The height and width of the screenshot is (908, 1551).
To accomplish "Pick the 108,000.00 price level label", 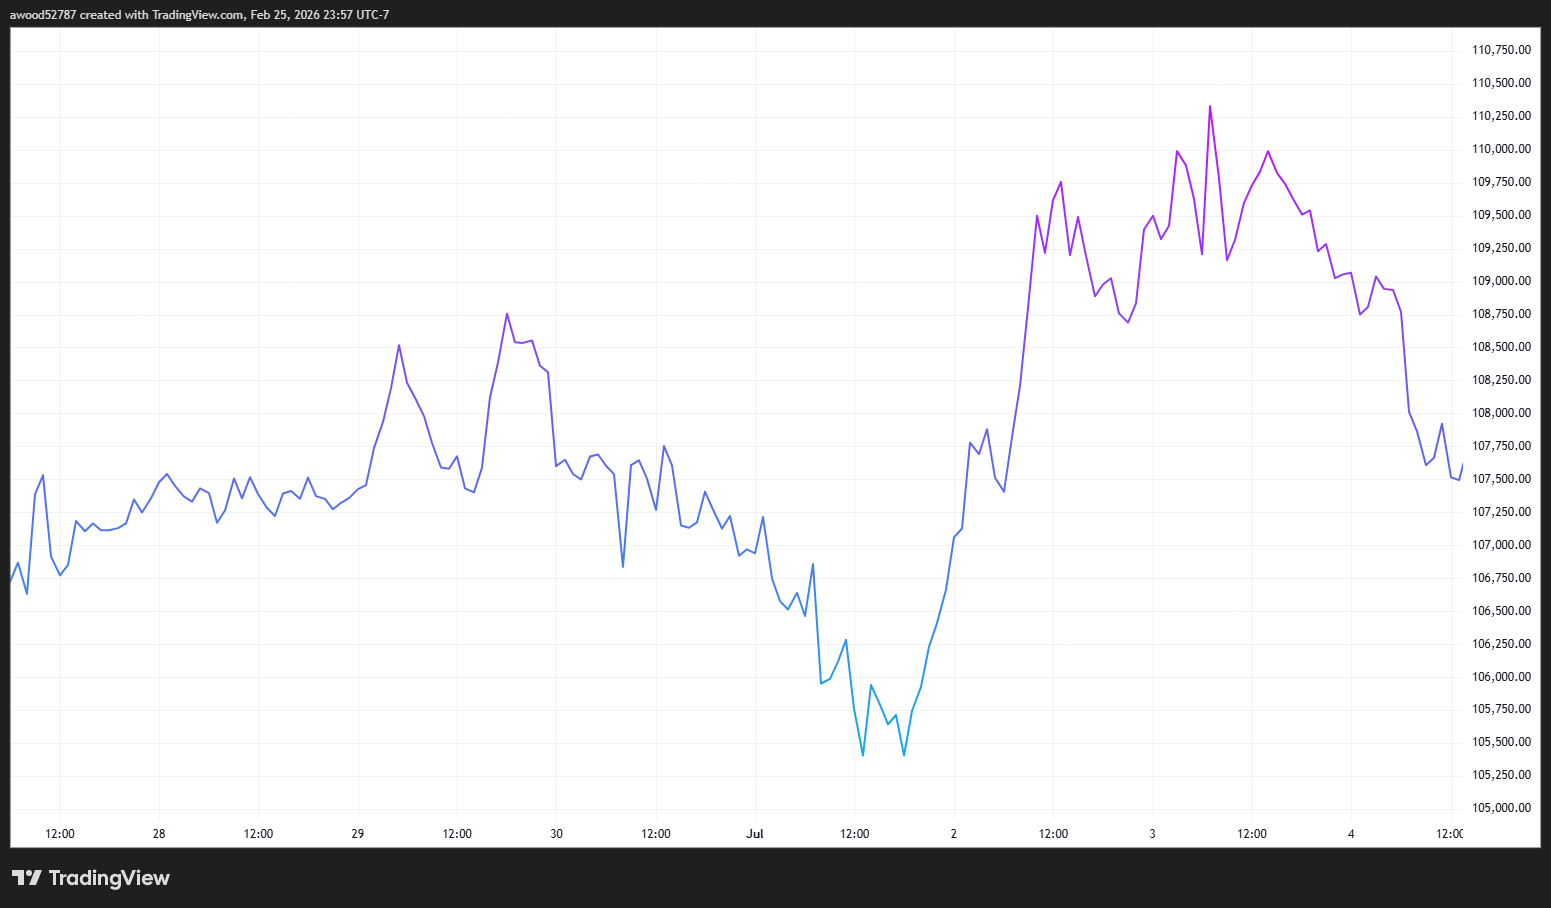I will [1501, 413].
